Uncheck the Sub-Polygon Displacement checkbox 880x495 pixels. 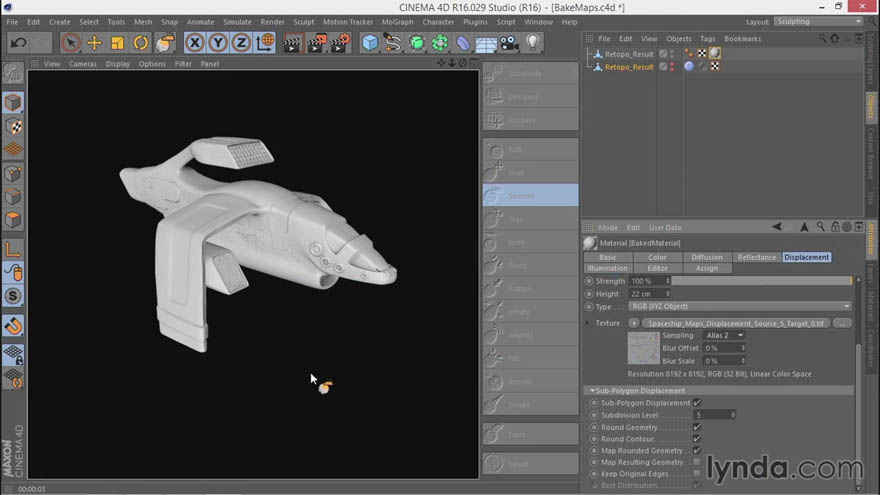pyautogui.click(x=696, y=402)
